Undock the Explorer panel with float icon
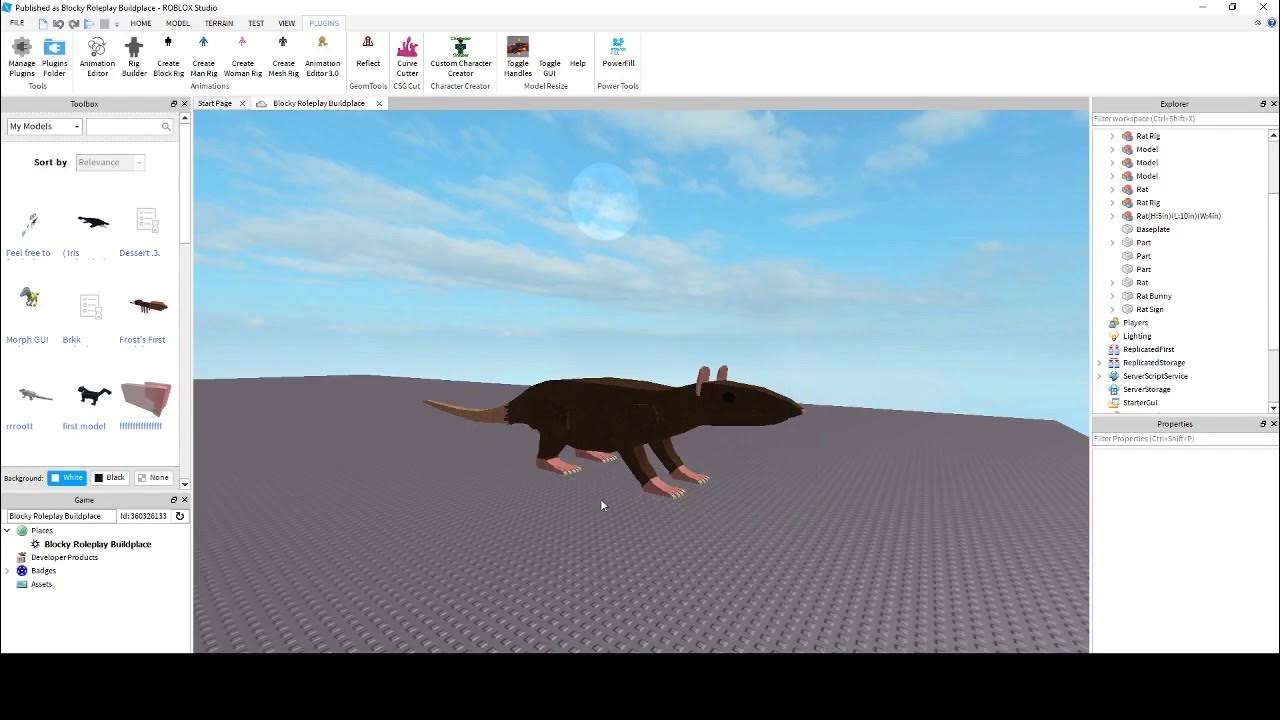Screen dimensions: 1280x720 point(1263,104)
